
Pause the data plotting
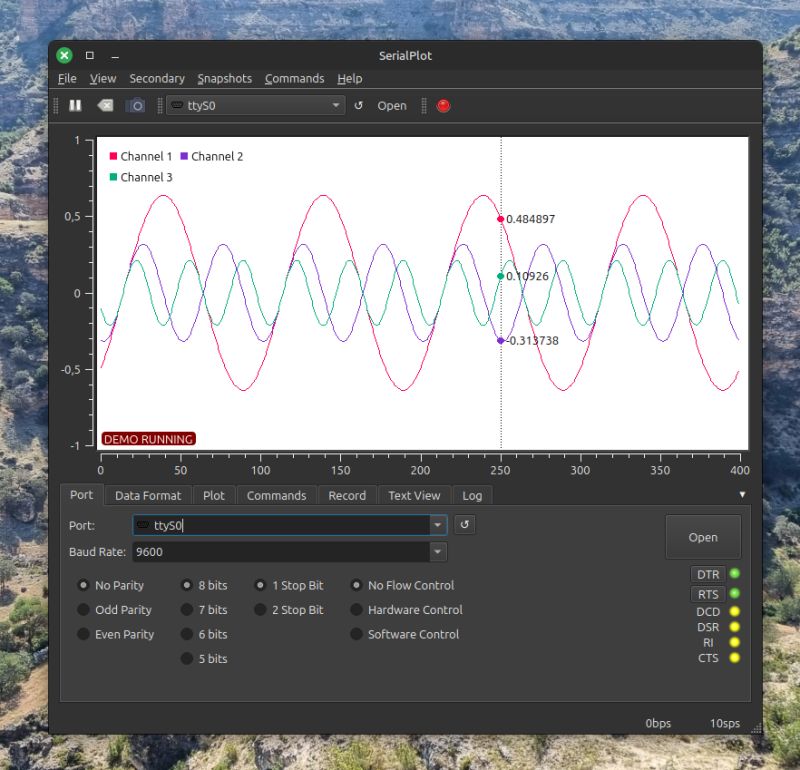coord(75,105)
